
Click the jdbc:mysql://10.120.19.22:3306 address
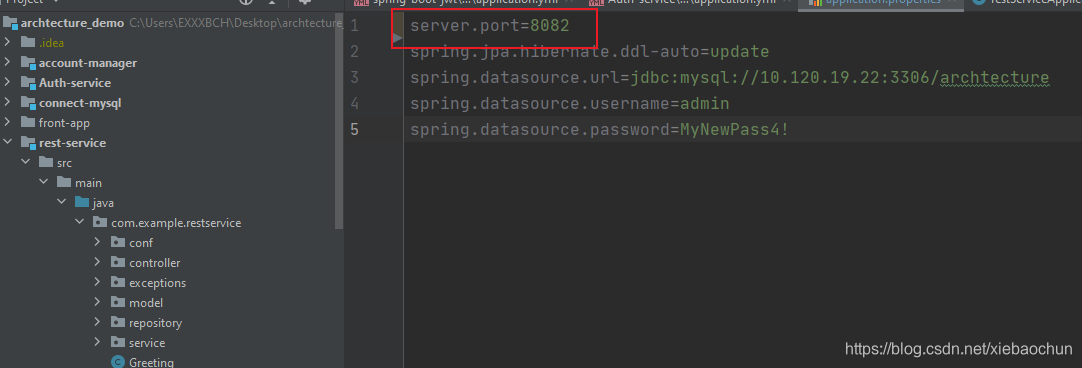click(780, 78)
